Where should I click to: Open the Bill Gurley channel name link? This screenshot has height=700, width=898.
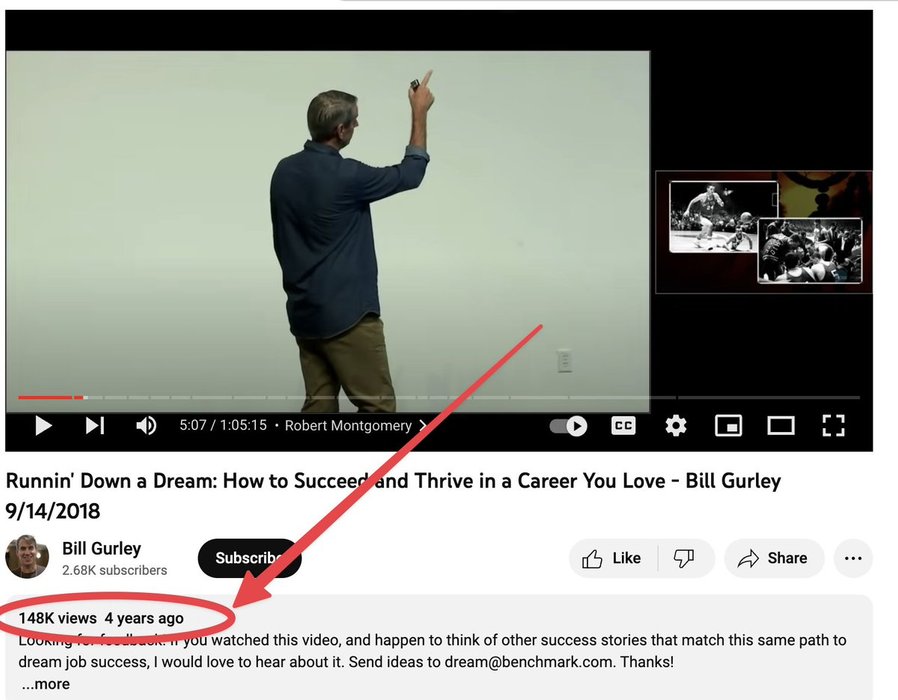click(101, 548)
